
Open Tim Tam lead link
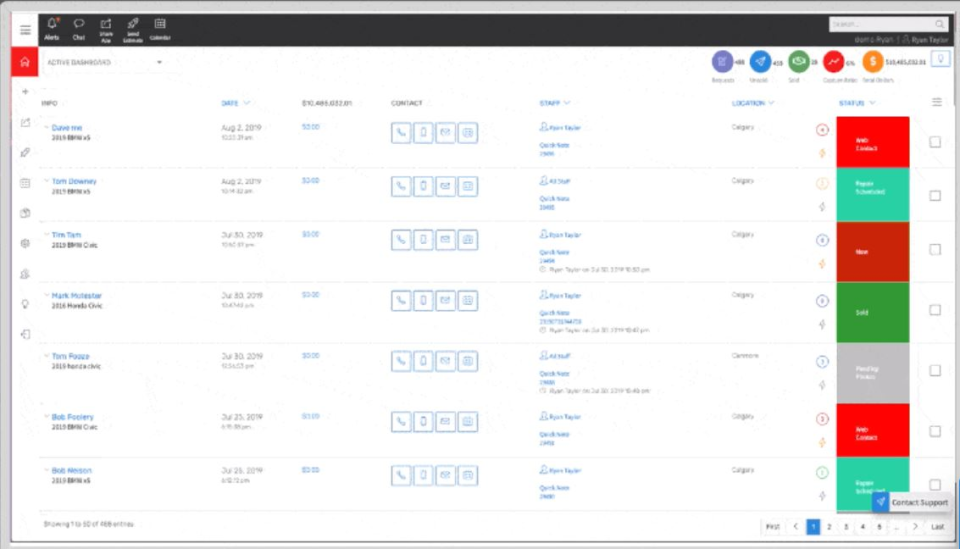click(x=66, y=235)
